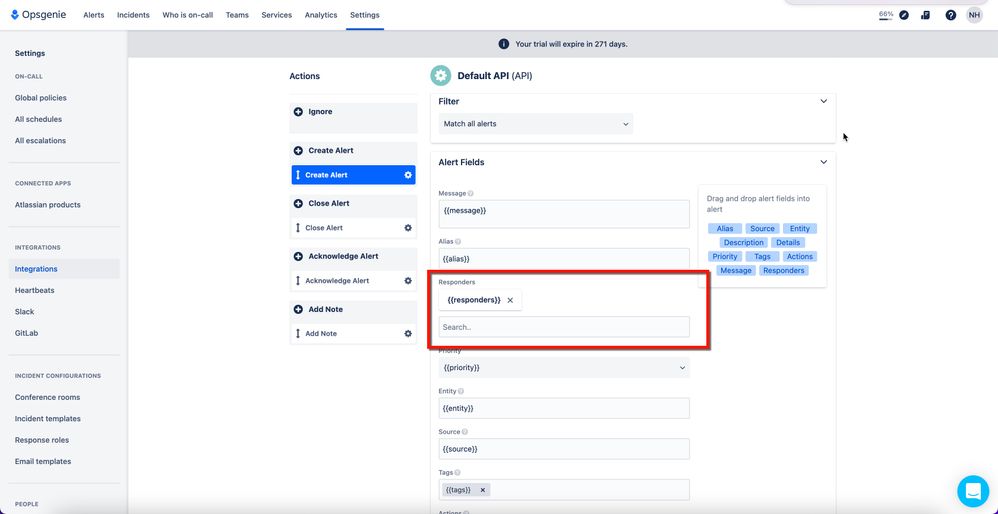Open the Teams tab
Viewport: 998px width, 514px height.
[237, 15]
